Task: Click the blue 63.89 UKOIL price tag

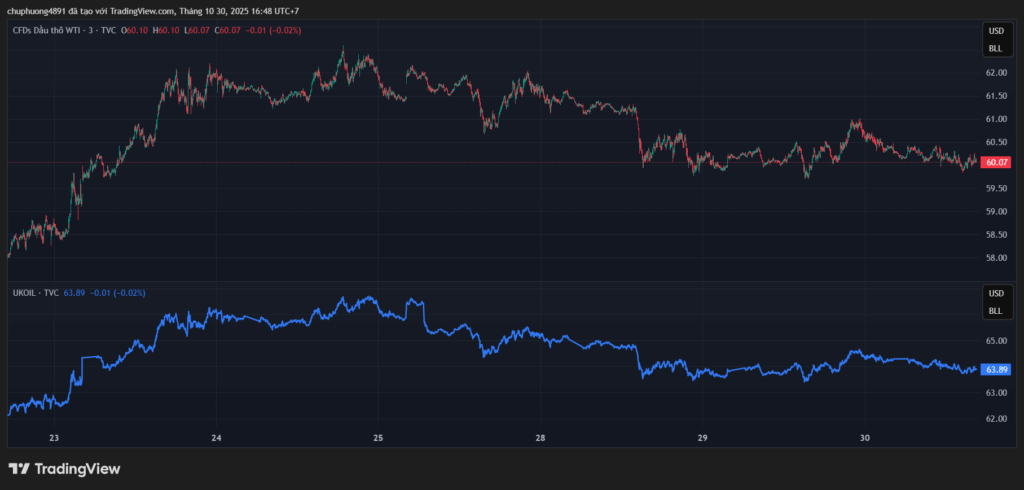Action: (x=996, y=369)
